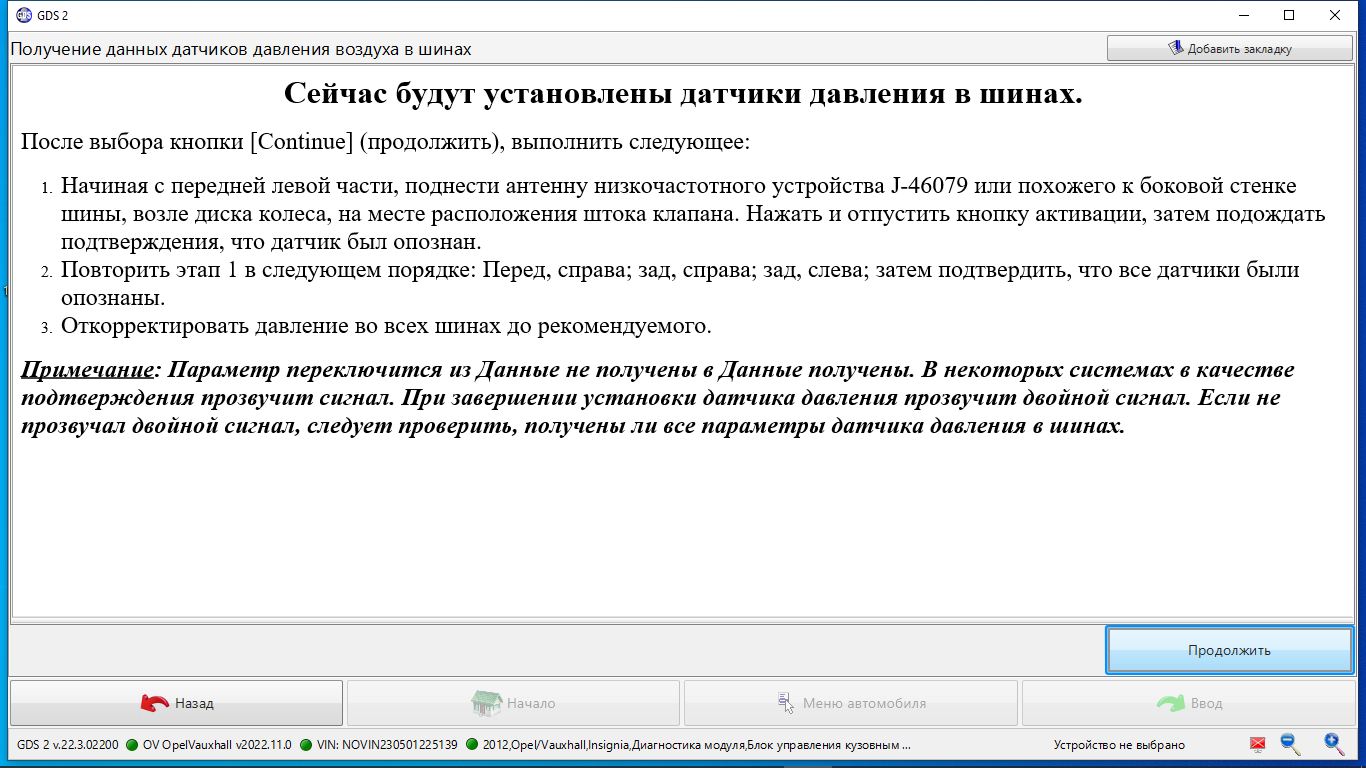
Task: Click the red envelope icon in status bar
Action: [1258, 744]
